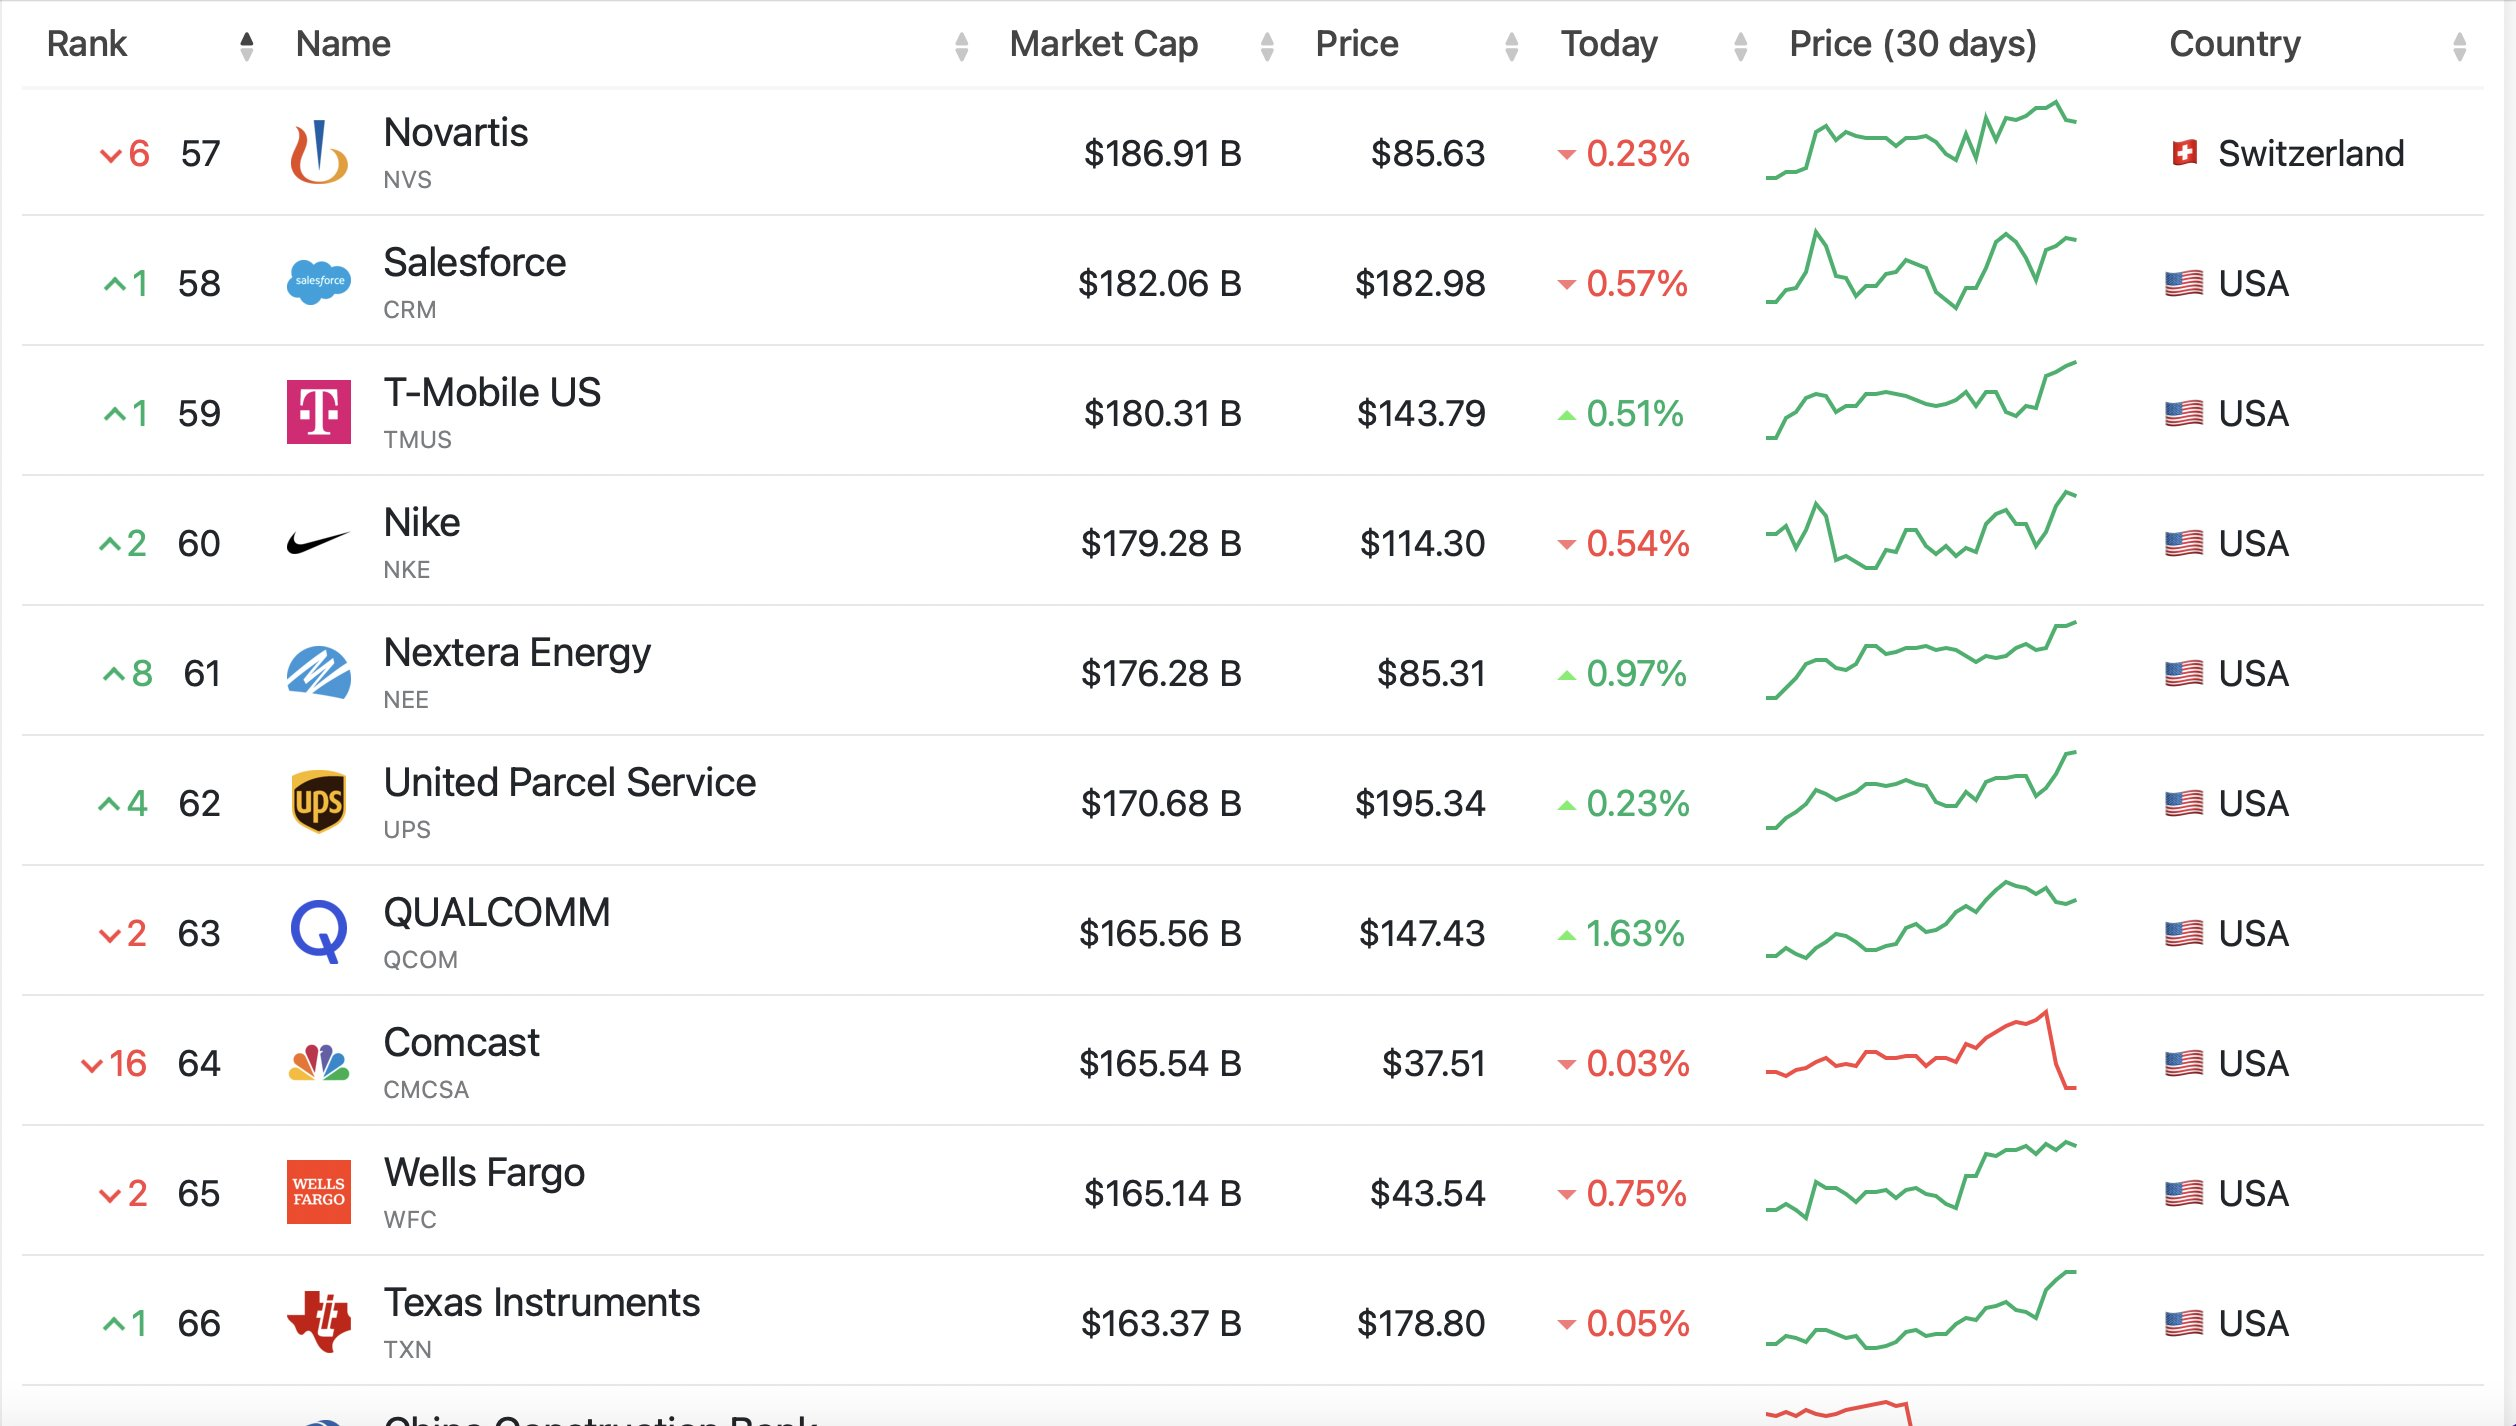Screen dimensions: 2516x1426
Task: Click the Novartis logo icon
Action: (319, 152)
